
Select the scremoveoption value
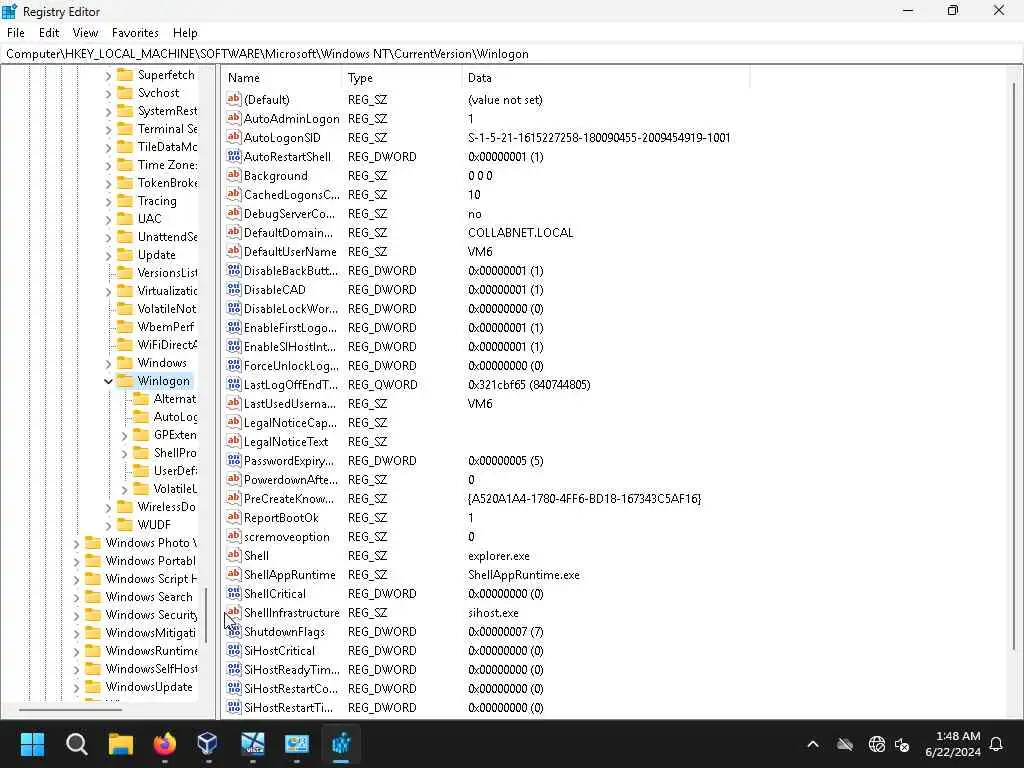pos(286,536)
